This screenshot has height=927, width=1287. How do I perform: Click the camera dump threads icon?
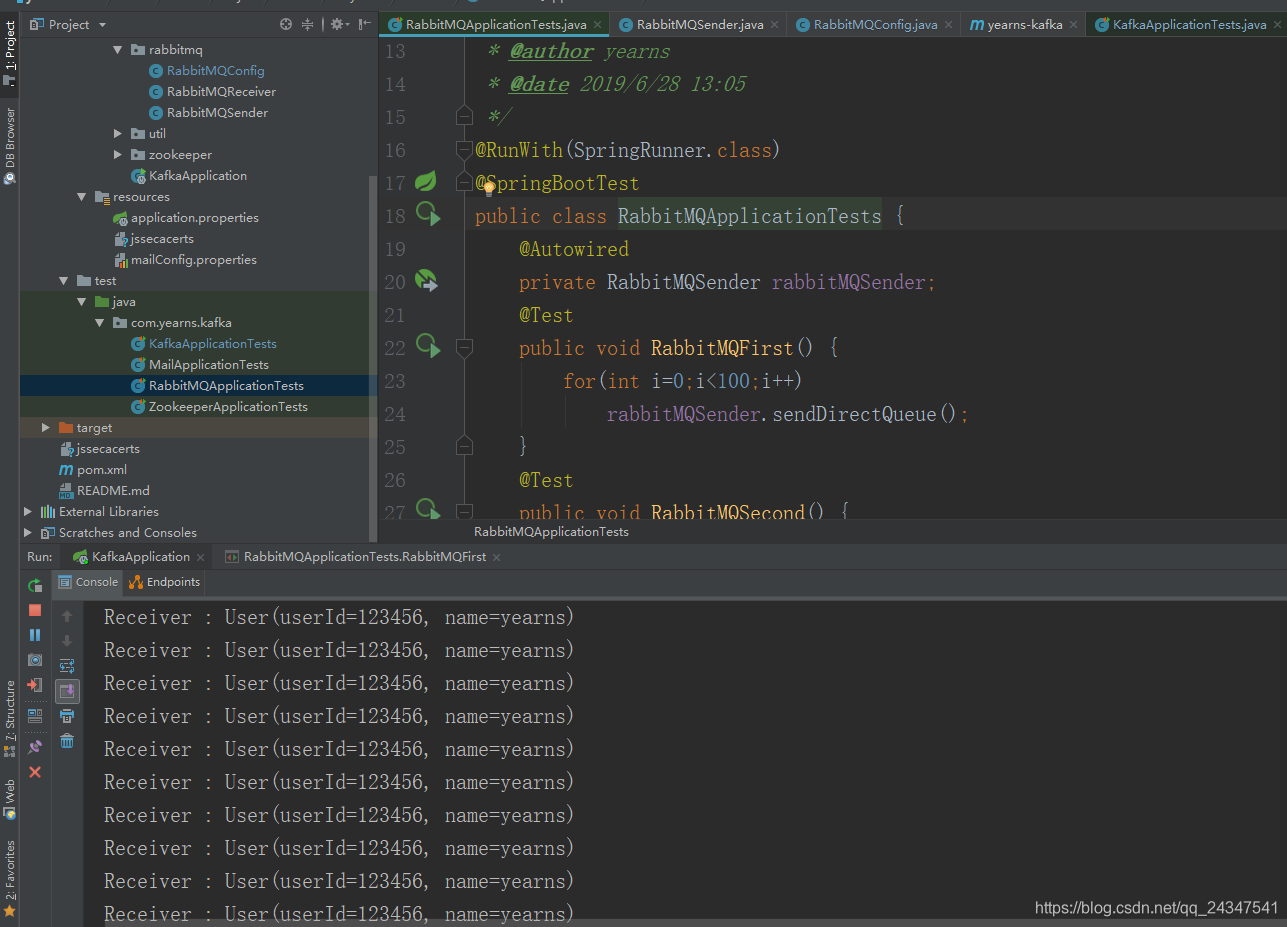click(x=35, y=660)
